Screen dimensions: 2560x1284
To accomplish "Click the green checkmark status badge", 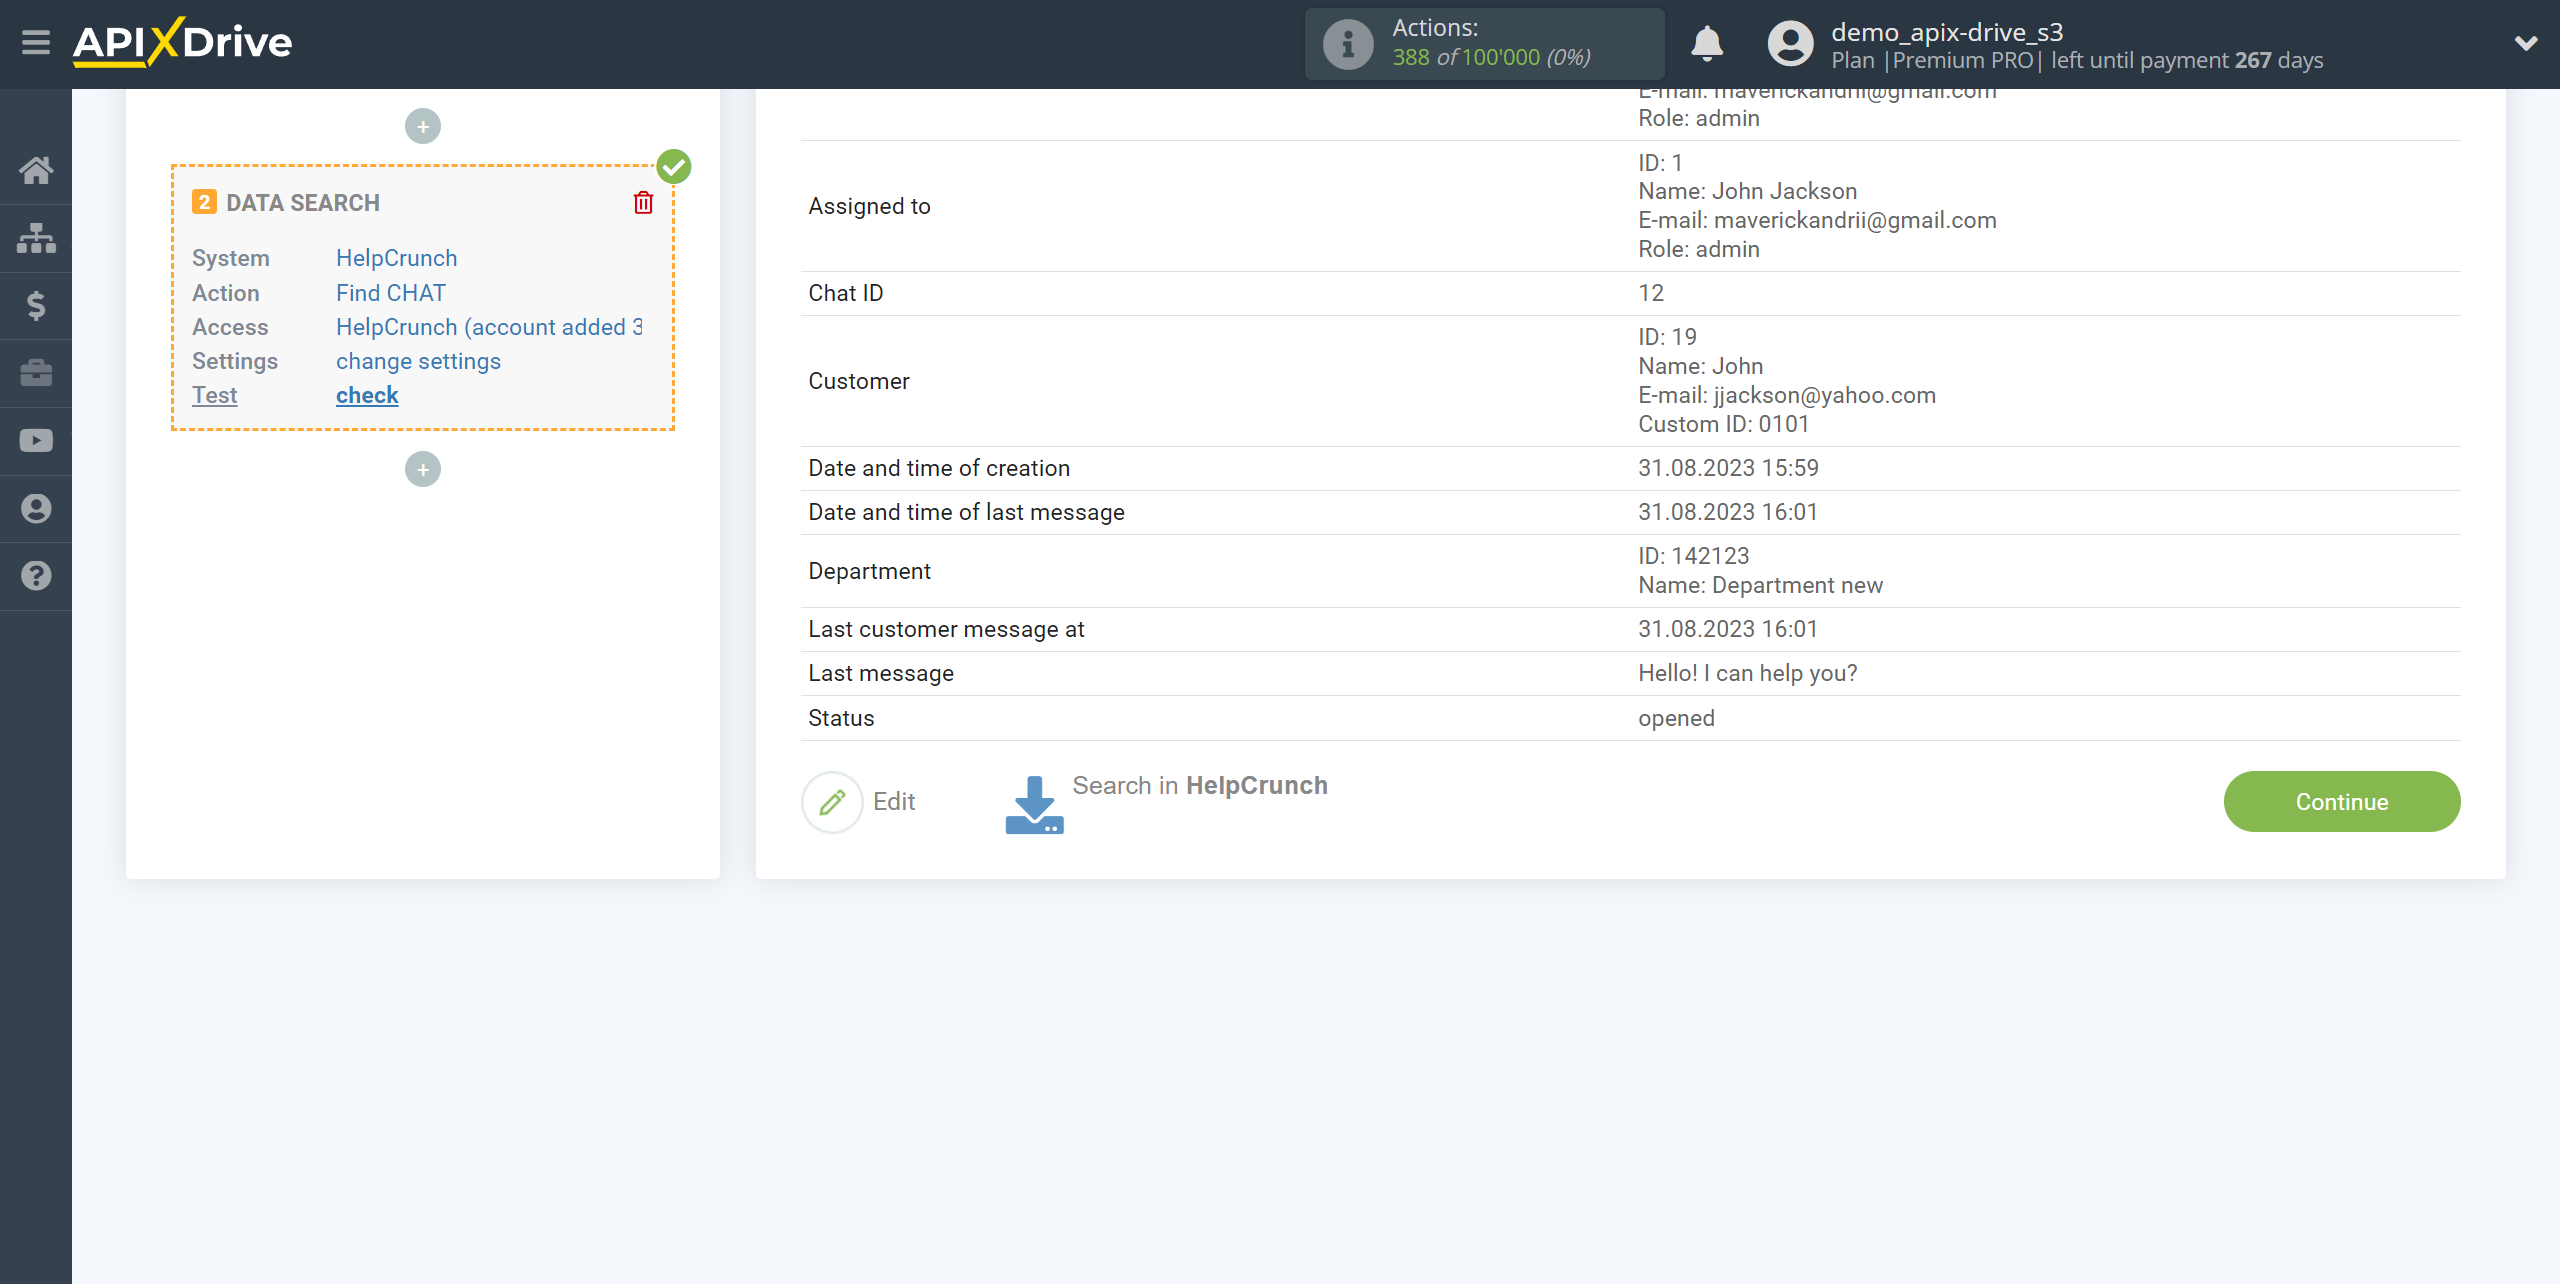I will pyautogui.click(x=674, y=167).
